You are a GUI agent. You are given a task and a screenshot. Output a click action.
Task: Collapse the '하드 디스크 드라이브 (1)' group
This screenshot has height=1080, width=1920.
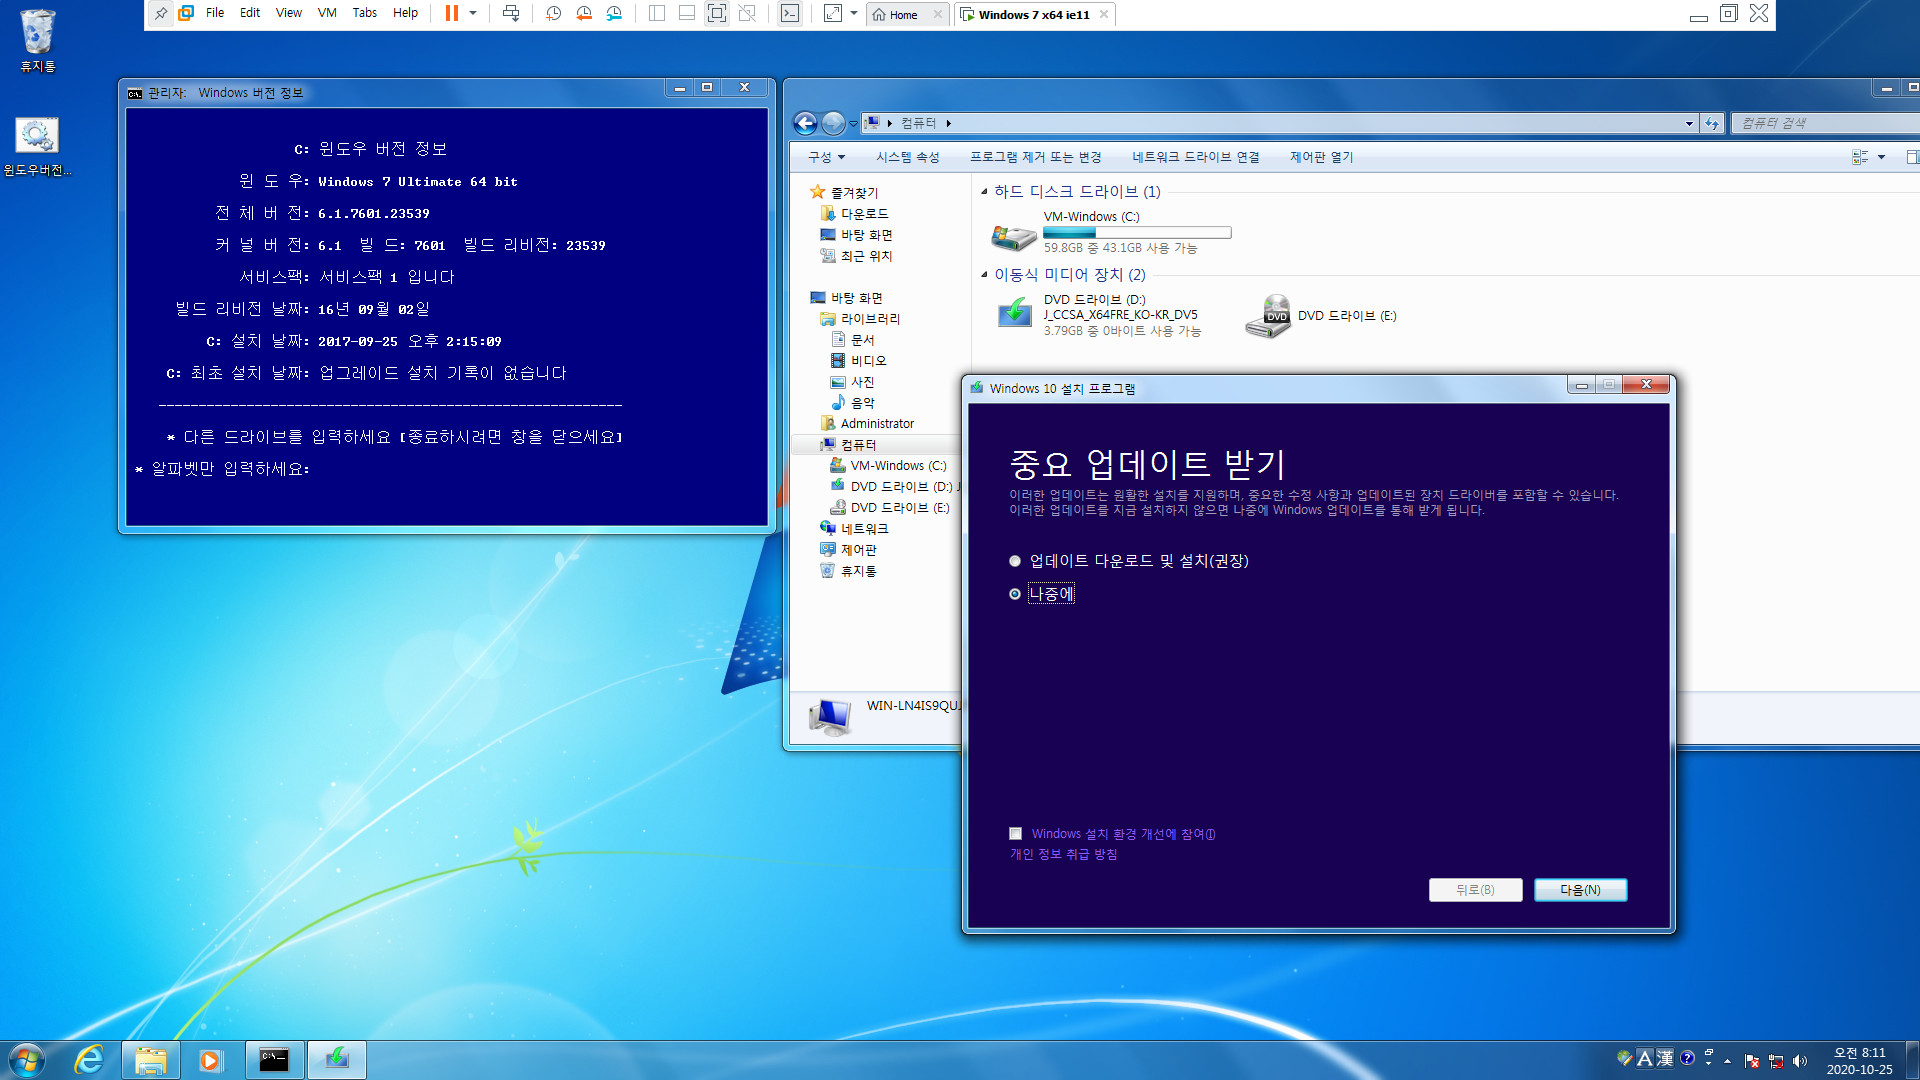(984, 191)
